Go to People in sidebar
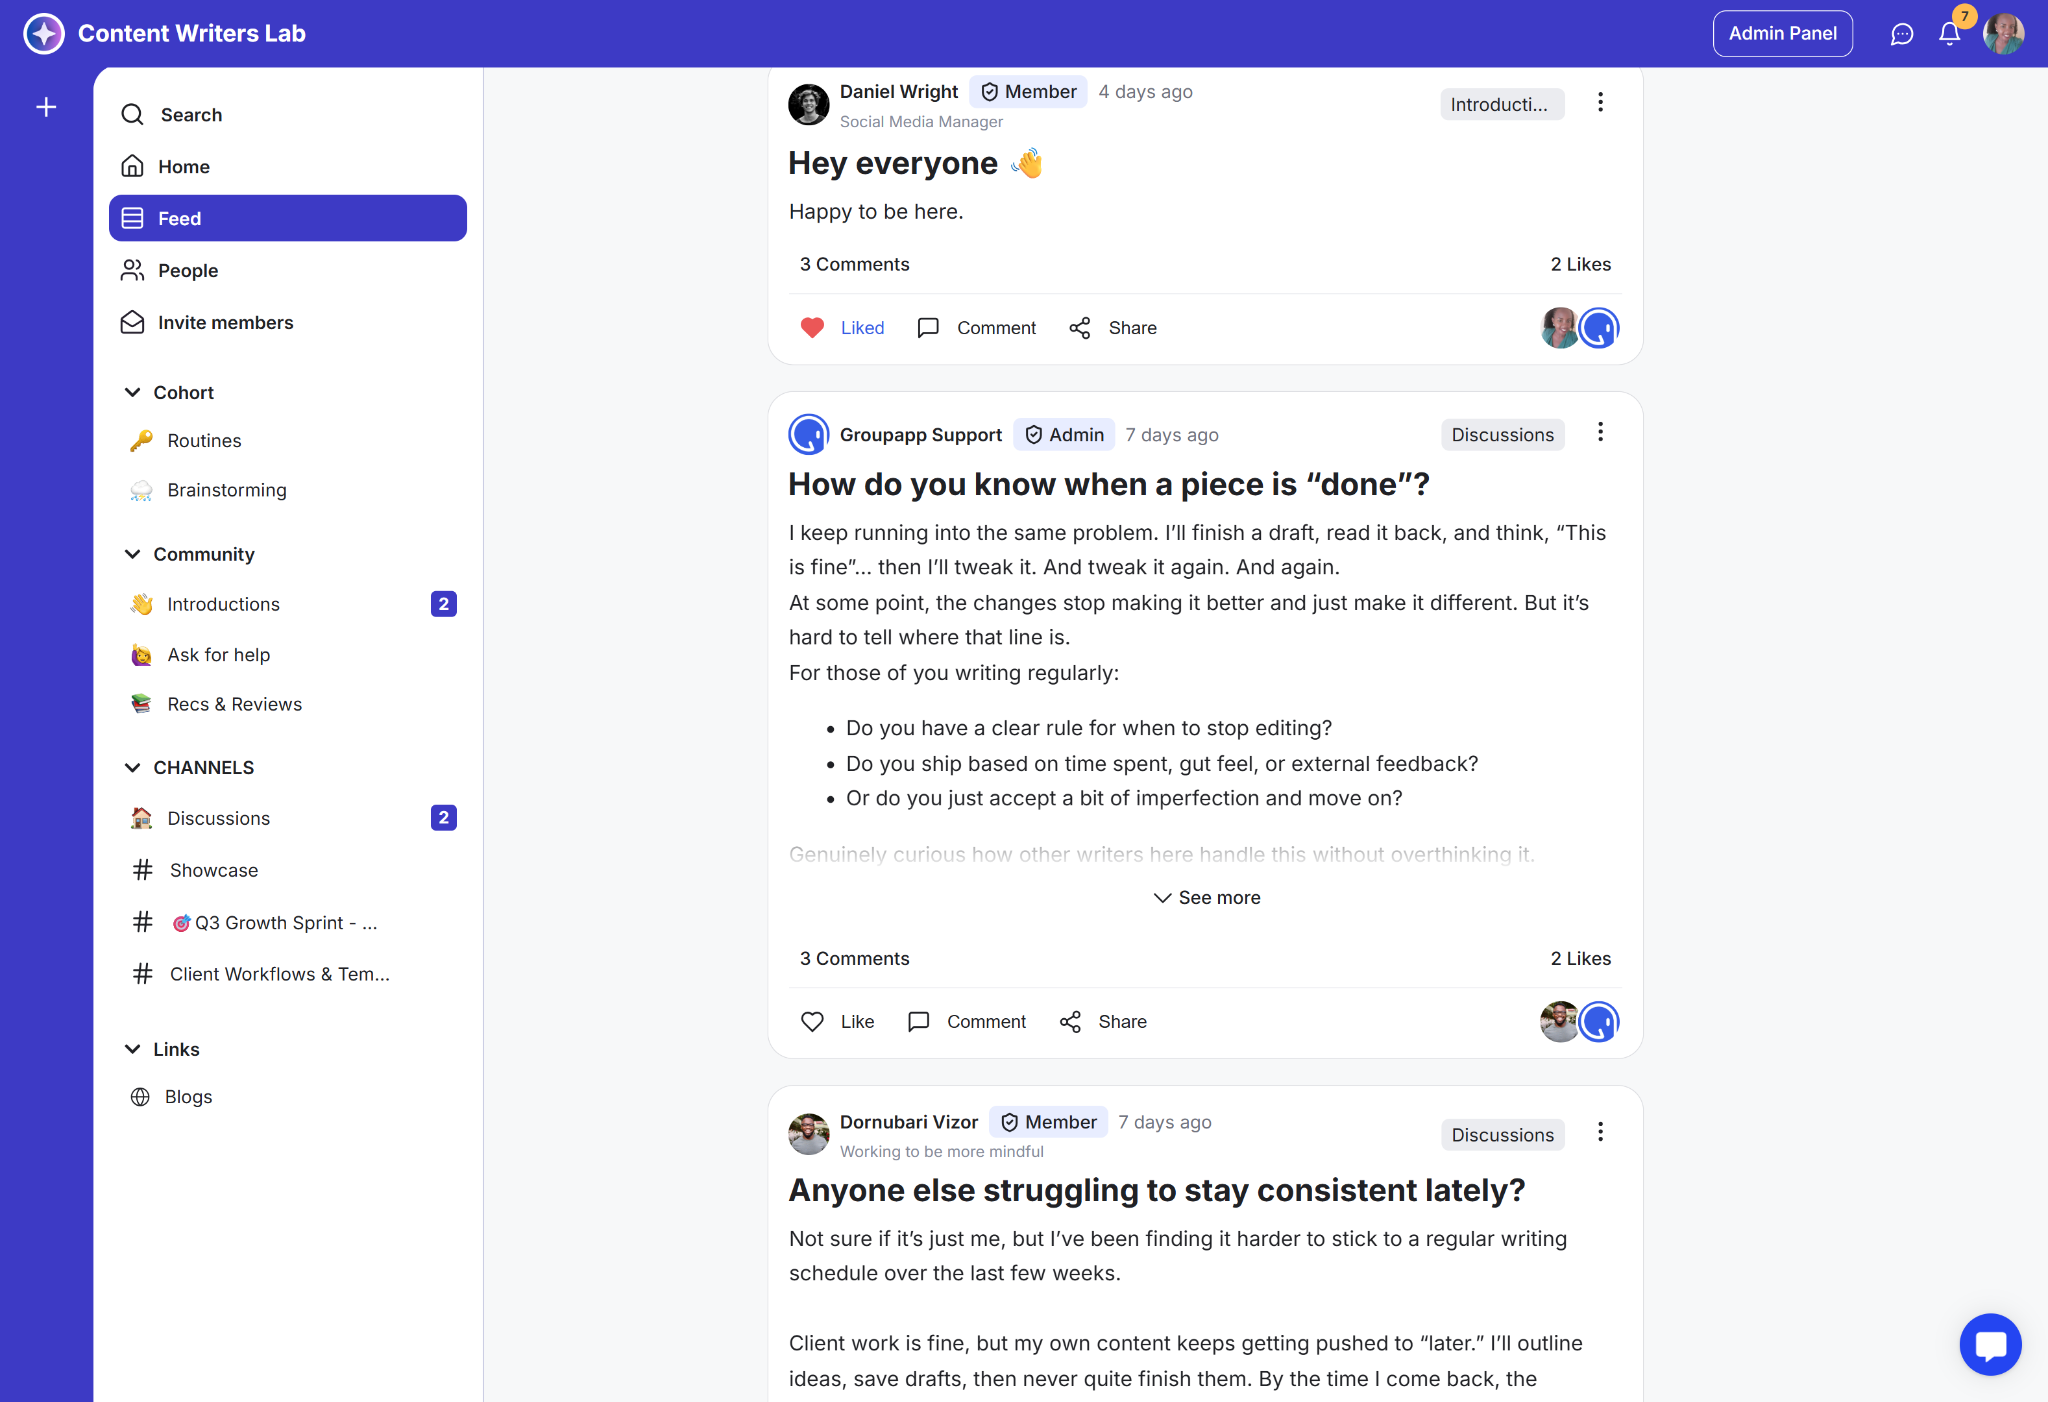 [187, 270]
